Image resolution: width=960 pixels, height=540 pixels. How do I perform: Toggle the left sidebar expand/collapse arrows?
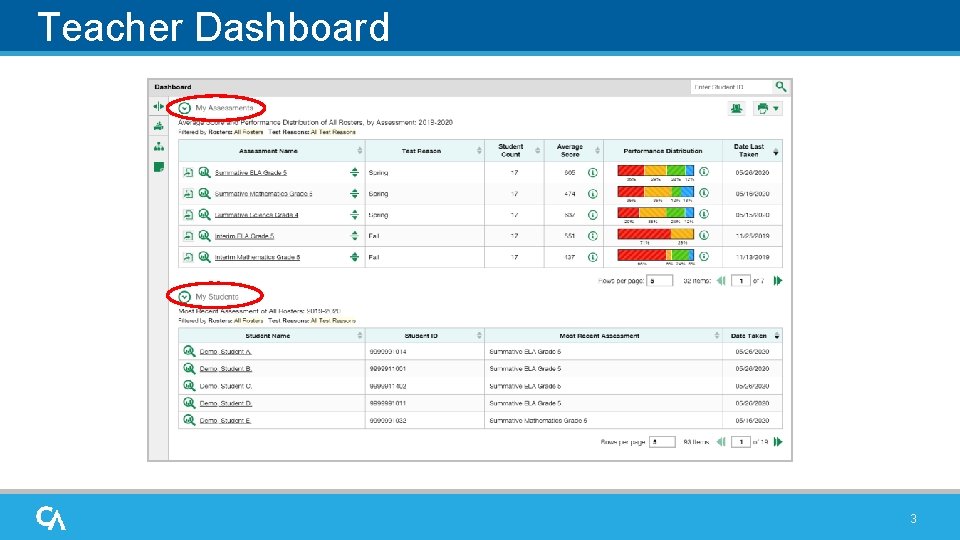point(159,107)
